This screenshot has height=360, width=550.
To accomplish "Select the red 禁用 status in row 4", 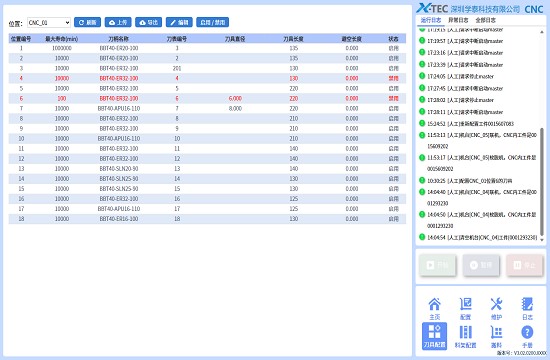I will point(394,78).
